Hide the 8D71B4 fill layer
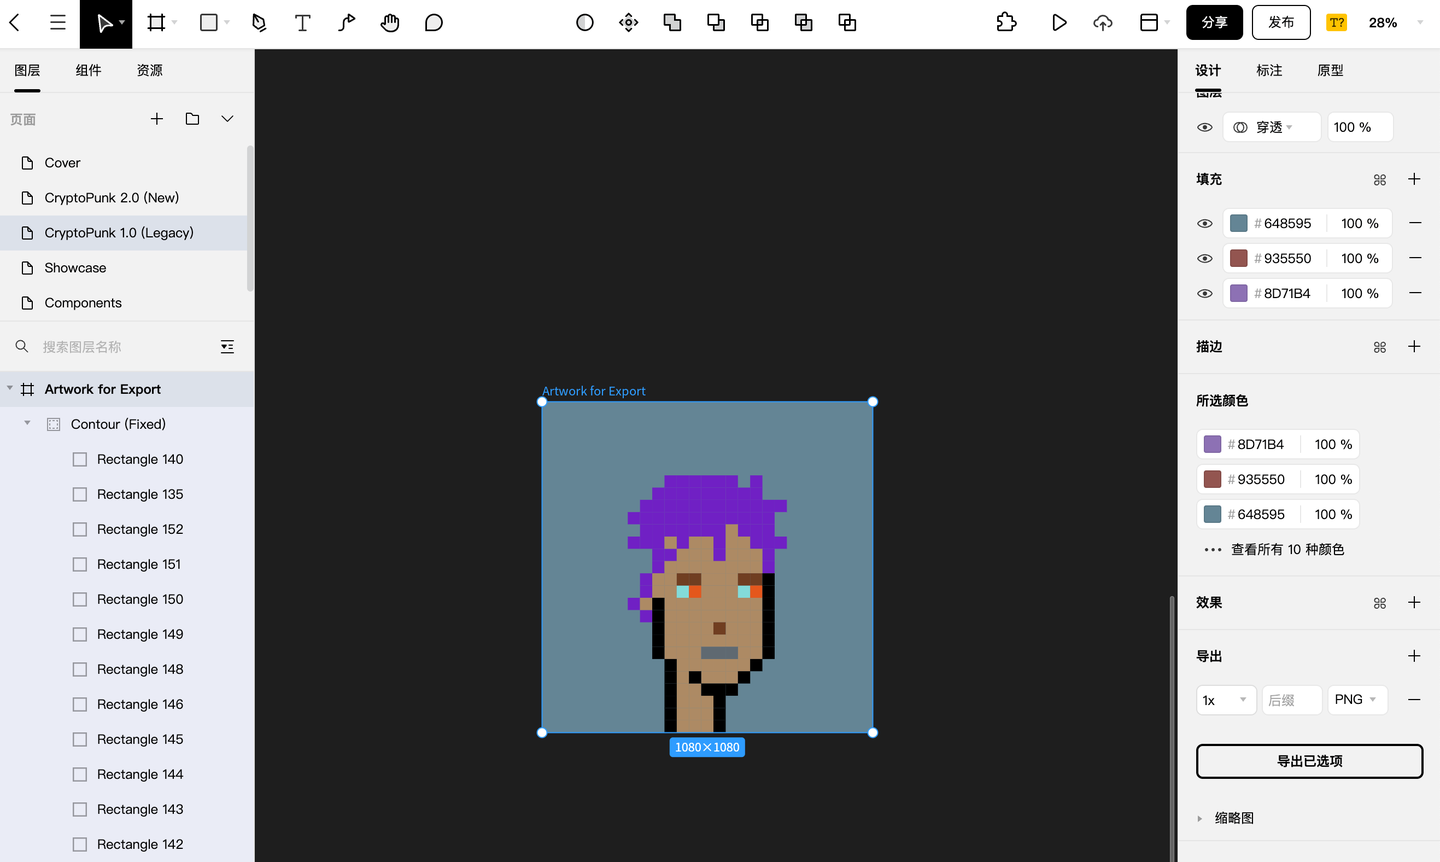 coord(1205,293)
